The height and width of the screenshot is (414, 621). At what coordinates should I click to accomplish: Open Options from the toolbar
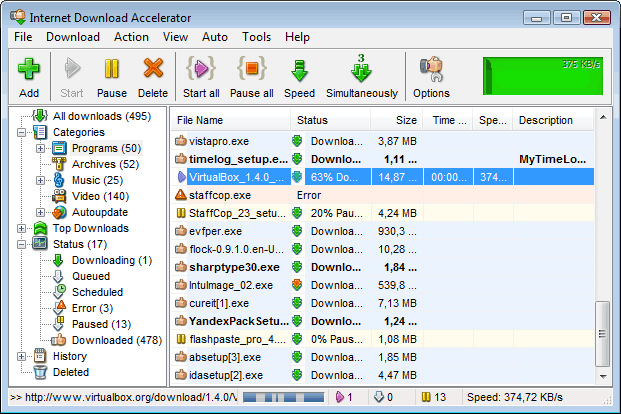[x=431, y=76]
